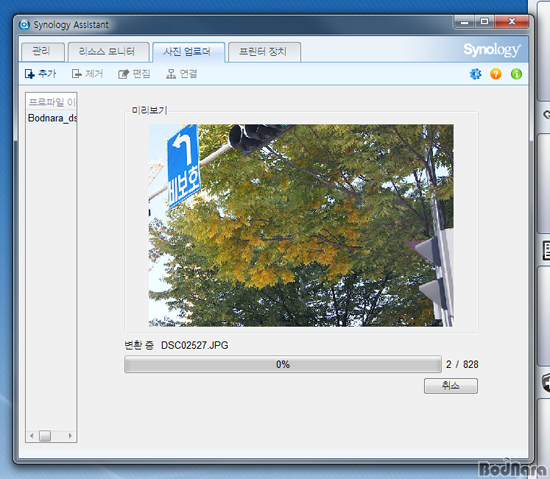Show info via green info icon
This screenshot has height=479, width=550.
point(516,74)
